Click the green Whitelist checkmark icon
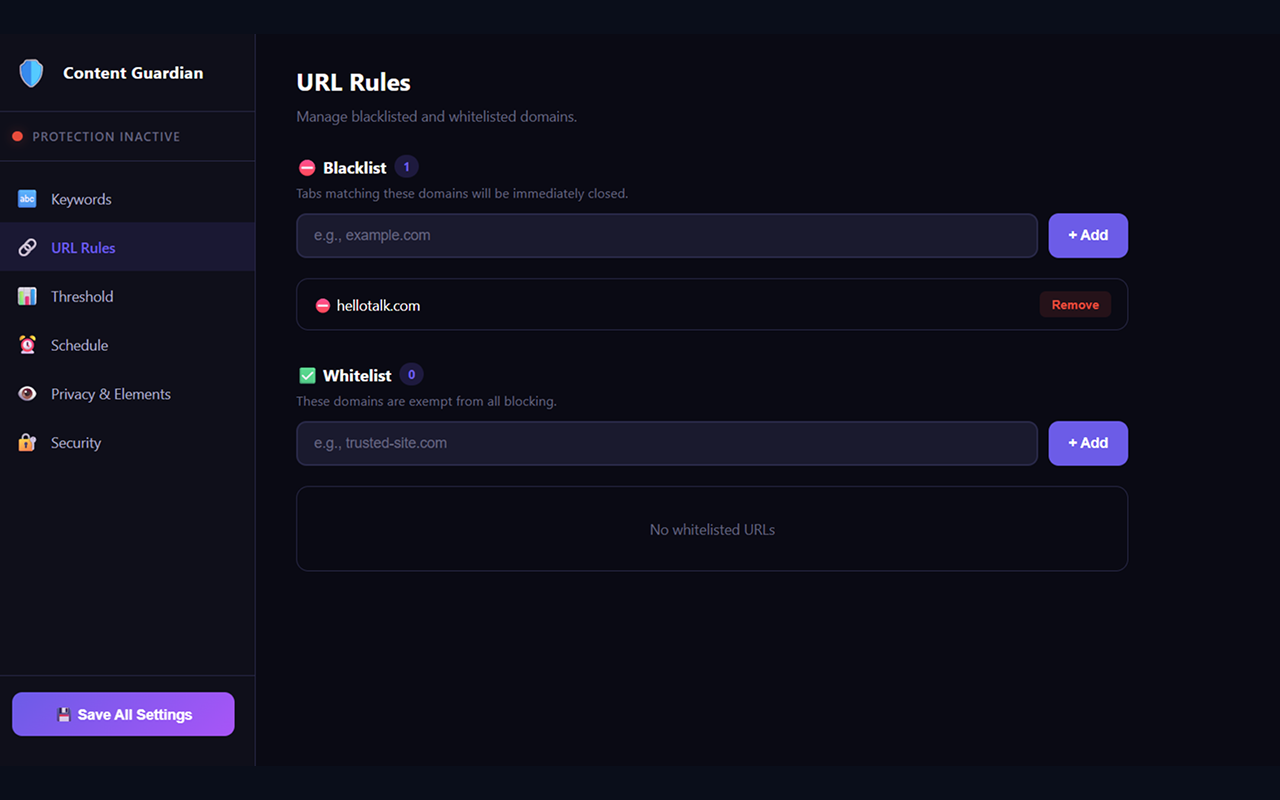The image size is (1280, 800). tap(307, 376)
